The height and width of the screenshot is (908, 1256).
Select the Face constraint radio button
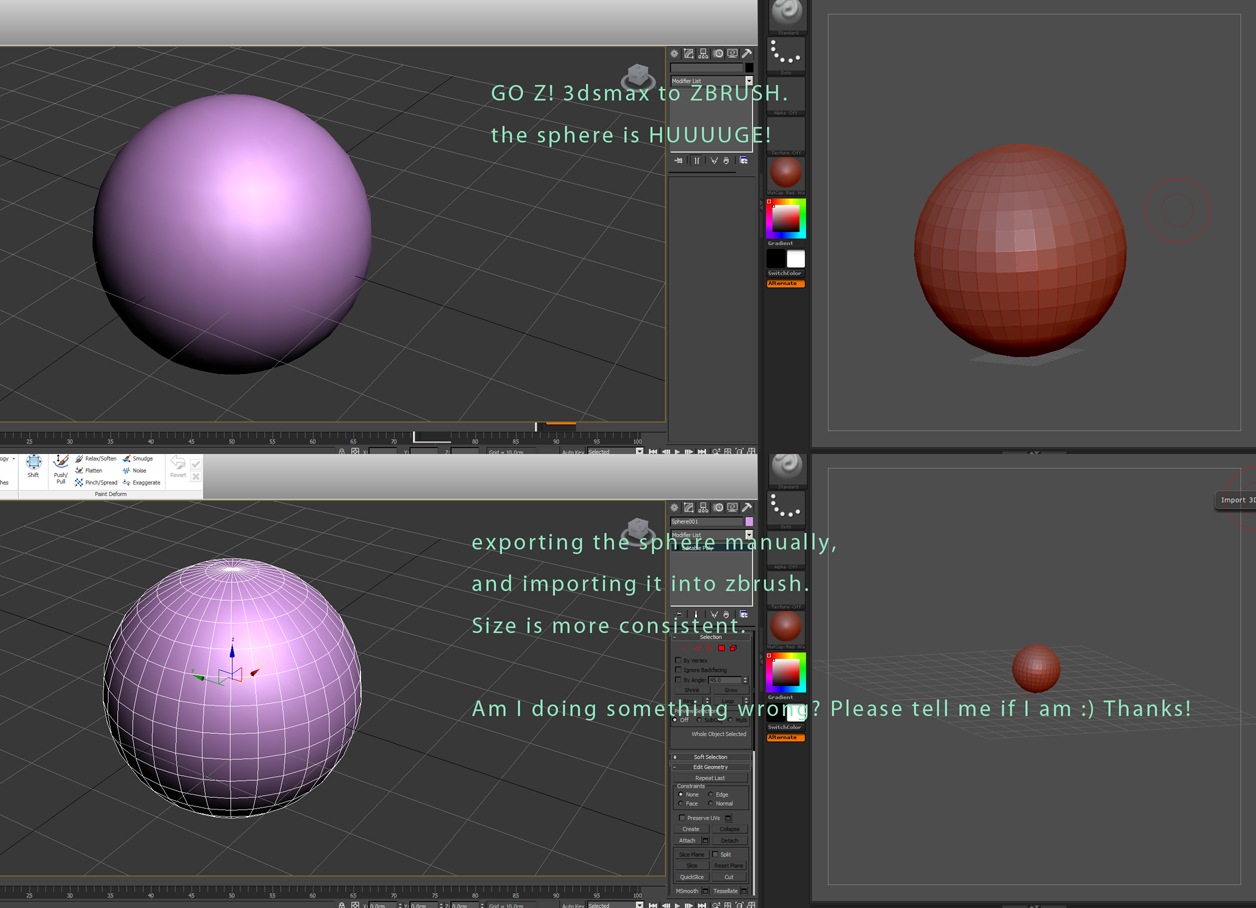click(681, 804)
